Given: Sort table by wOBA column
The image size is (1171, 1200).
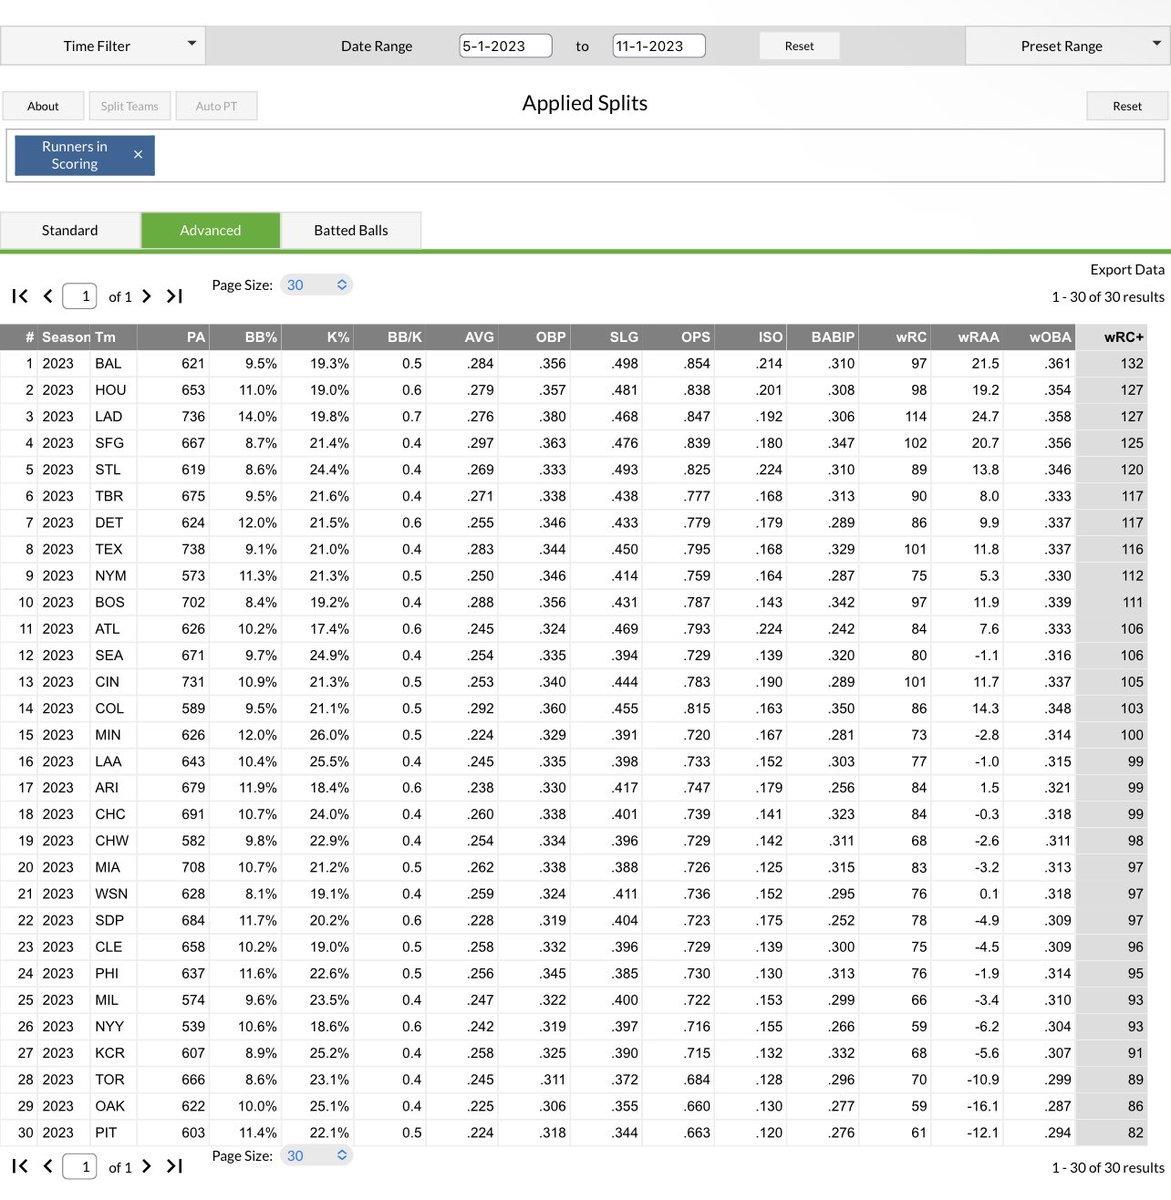Looking at the screenshot, I should coord(1040,337).
